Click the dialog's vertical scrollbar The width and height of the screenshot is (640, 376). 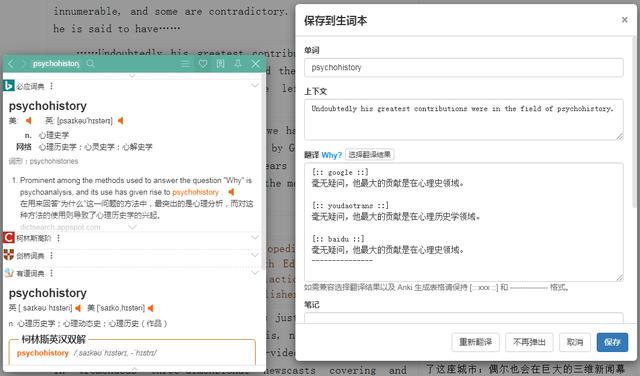634,122
